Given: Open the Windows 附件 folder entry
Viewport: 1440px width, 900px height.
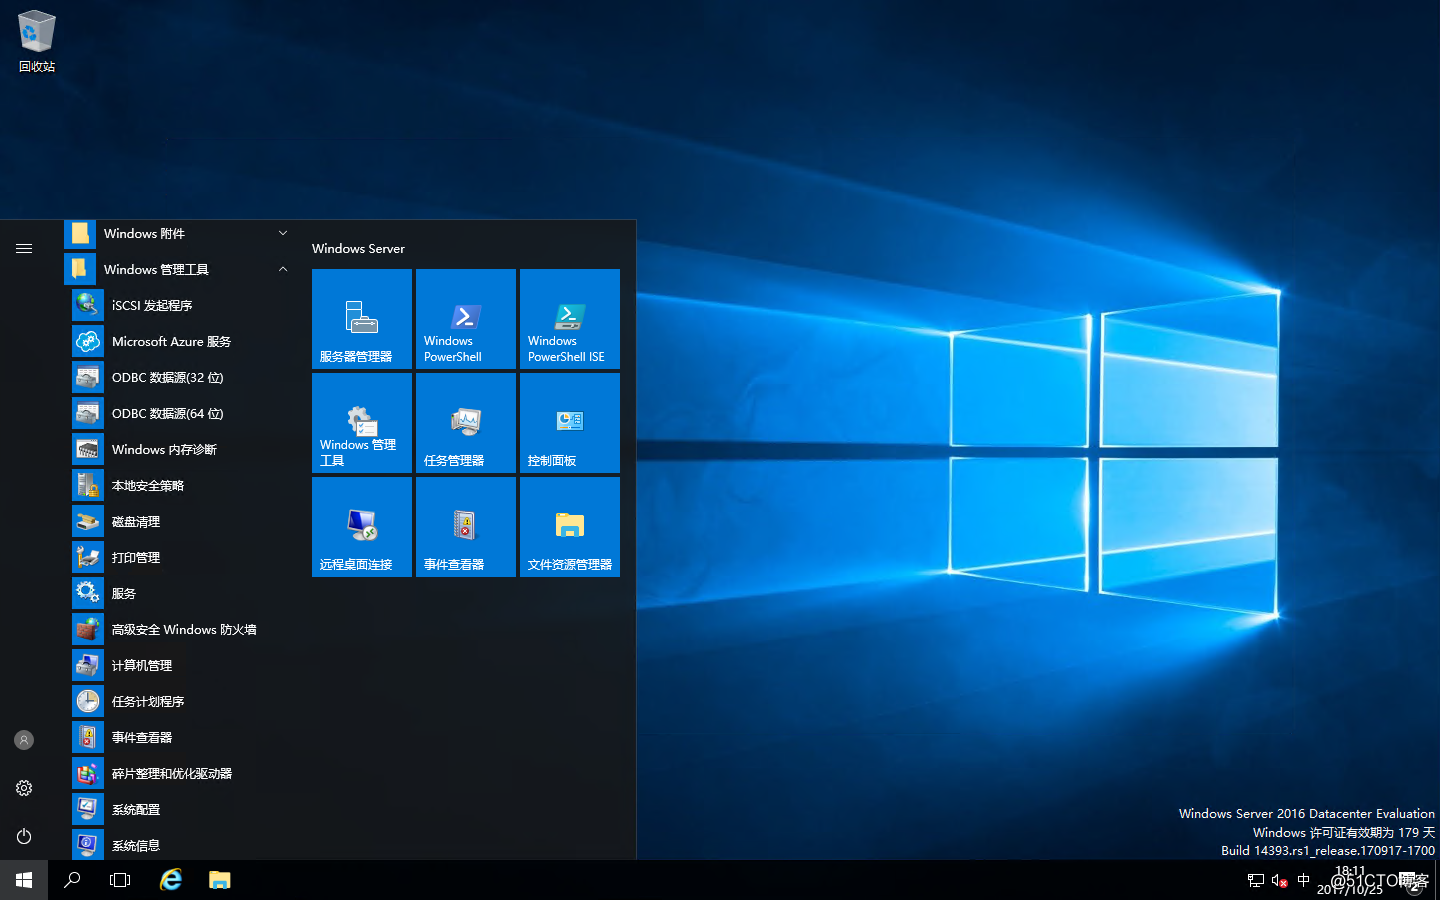Looking at the screenshot, I should point(182,233).
